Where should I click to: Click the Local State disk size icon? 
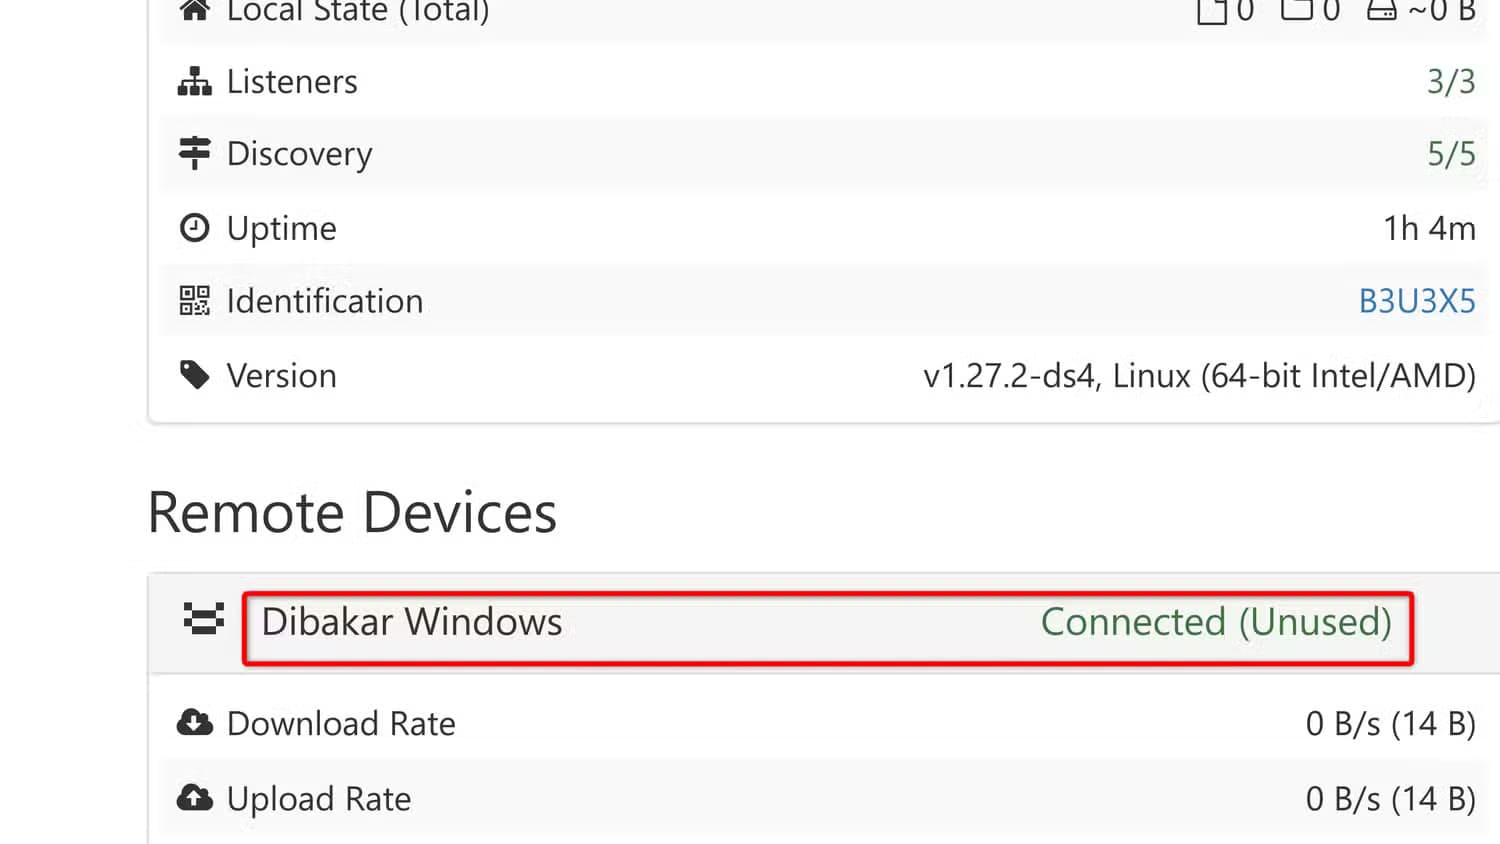(1381, 11)
